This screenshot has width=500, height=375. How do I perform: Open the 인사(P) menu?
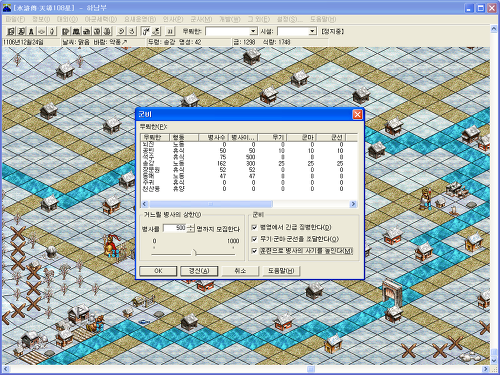point(173,19)
